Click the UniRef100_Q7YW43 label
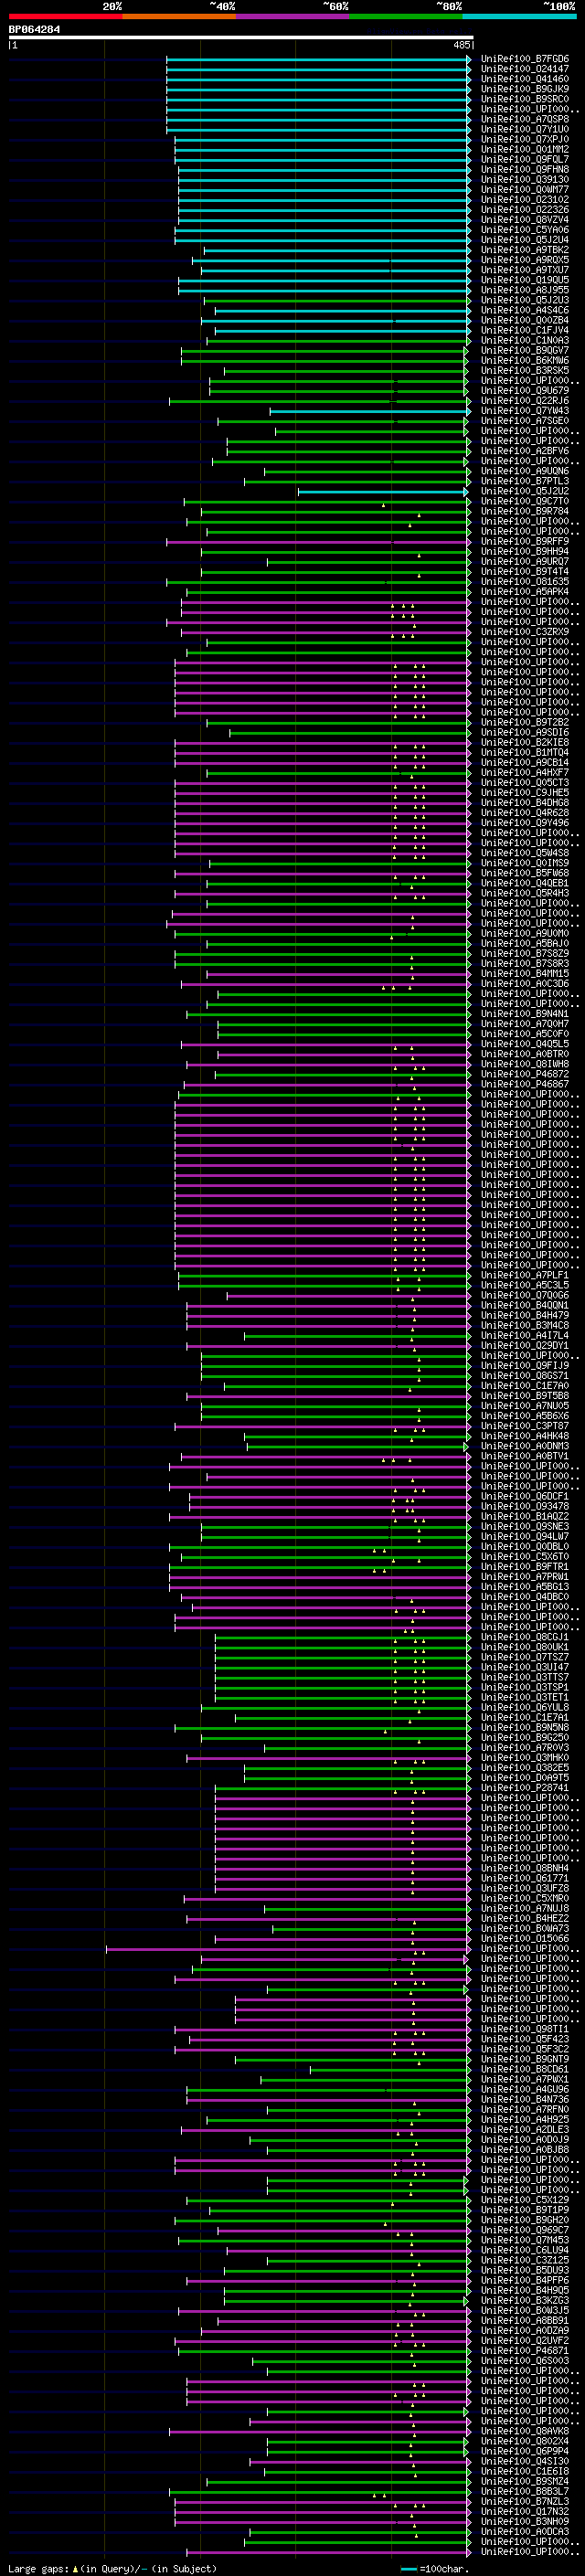The width and height of the screenshot is (585, 2576). 524,411
